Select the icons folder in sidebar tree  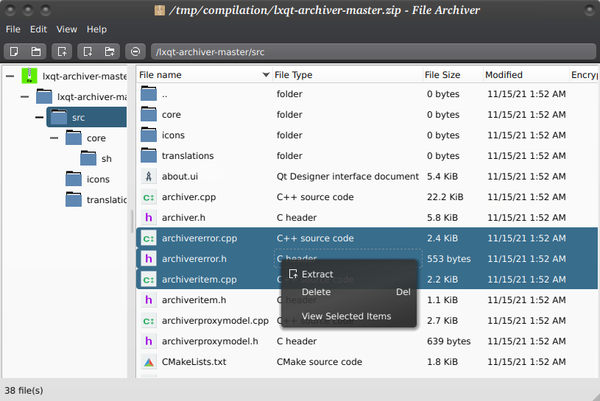(x=98, y=179)
